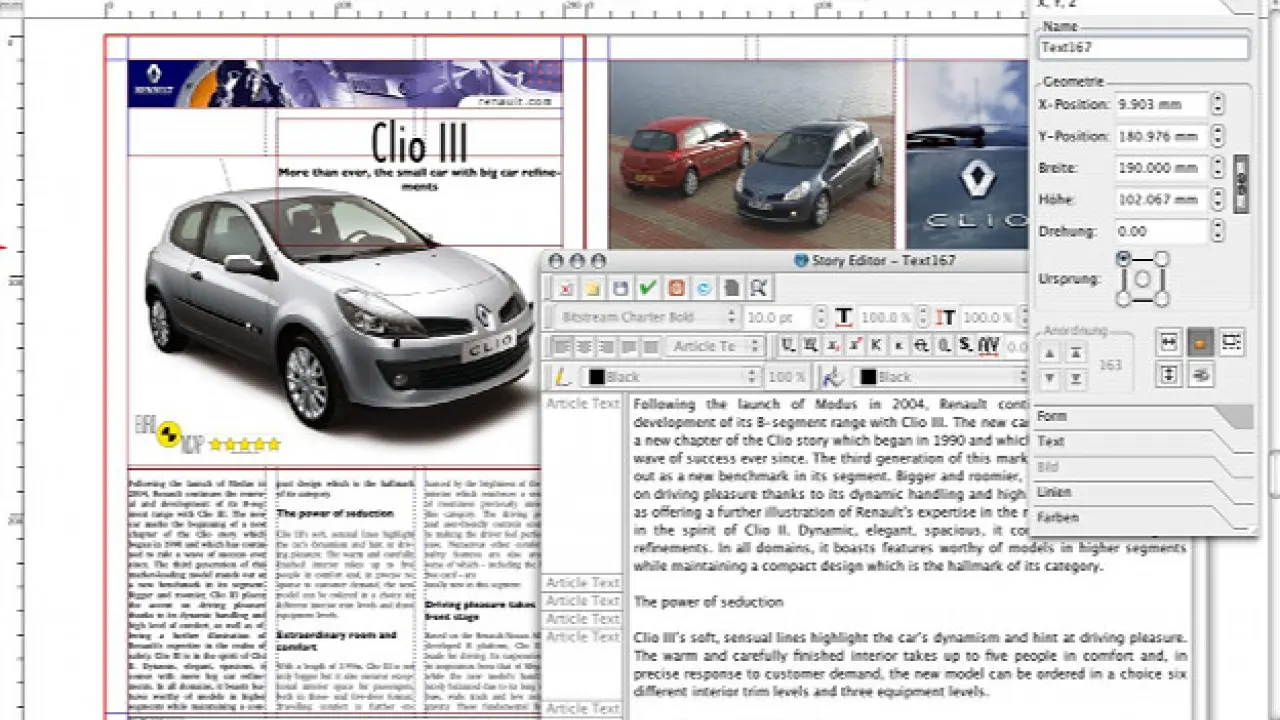Click the underline text style icon
This screenshot has height=720, width=1280.
(x=788, y=346)
